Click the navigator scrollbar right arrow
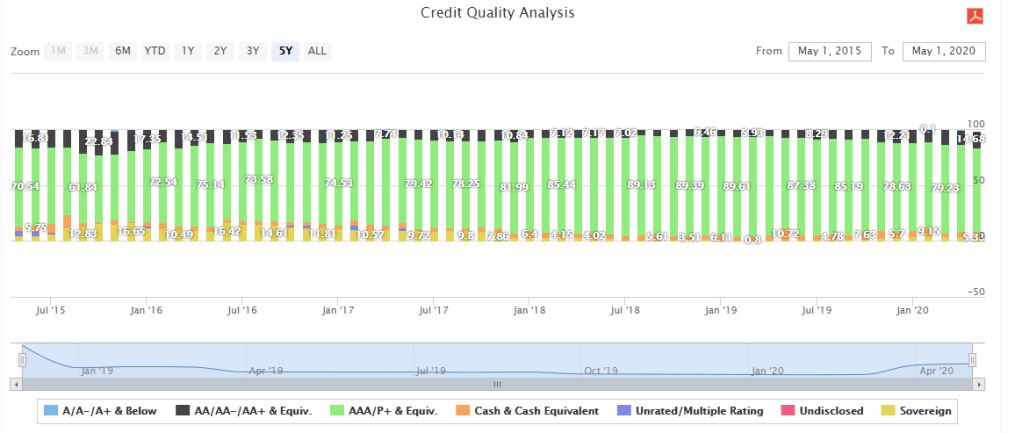 (979, 383)
